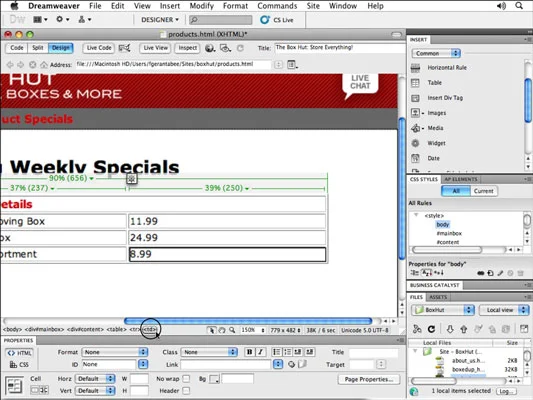Screen dimensions: 533x400
Task: Open the Format dropdown
Action: coord(115,352)
